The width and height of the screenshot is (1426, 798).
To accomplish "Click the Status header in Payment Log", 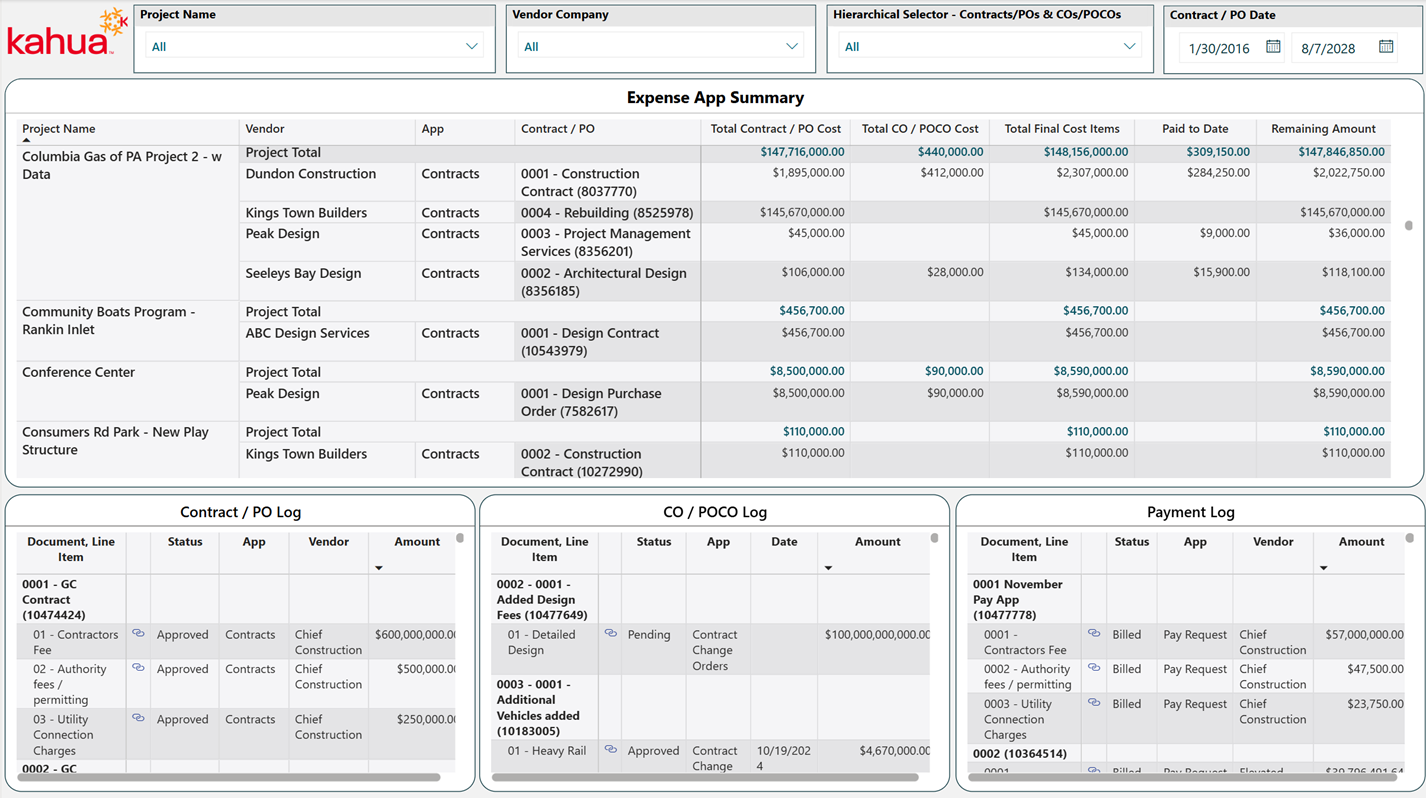I will (x=1131, y=541).
